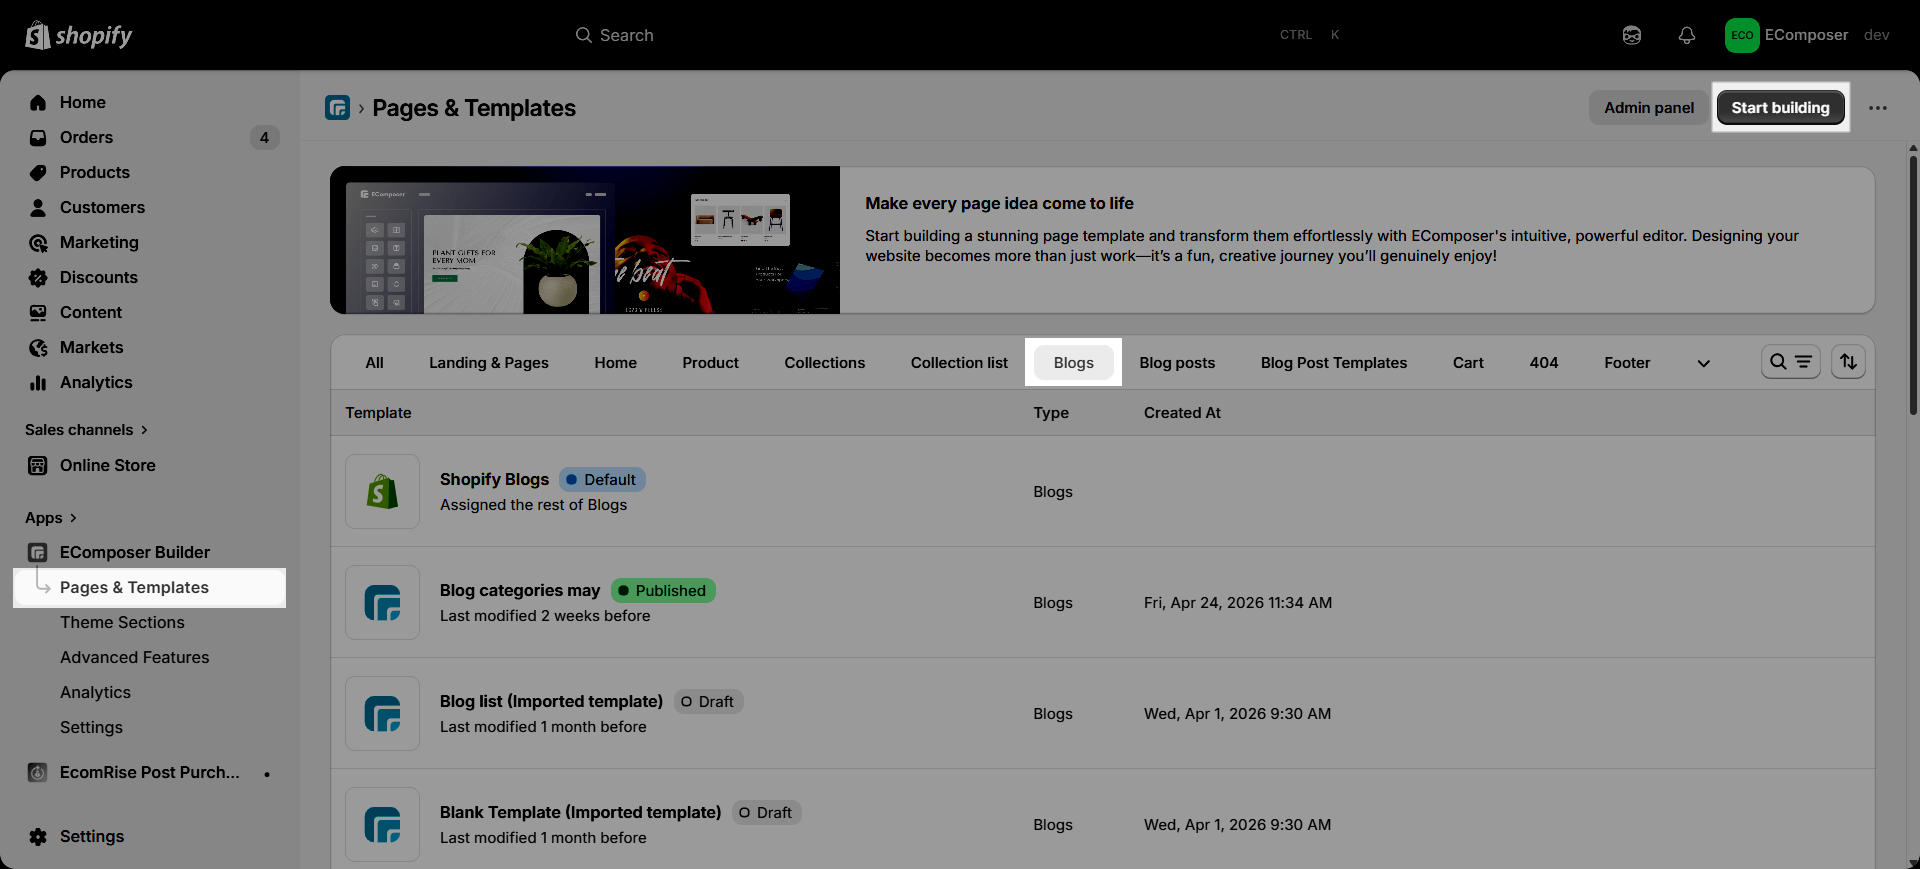1920x869 pixels.
Task: Click the Blank Template (Imported template) icon
Action: [382, 824]
